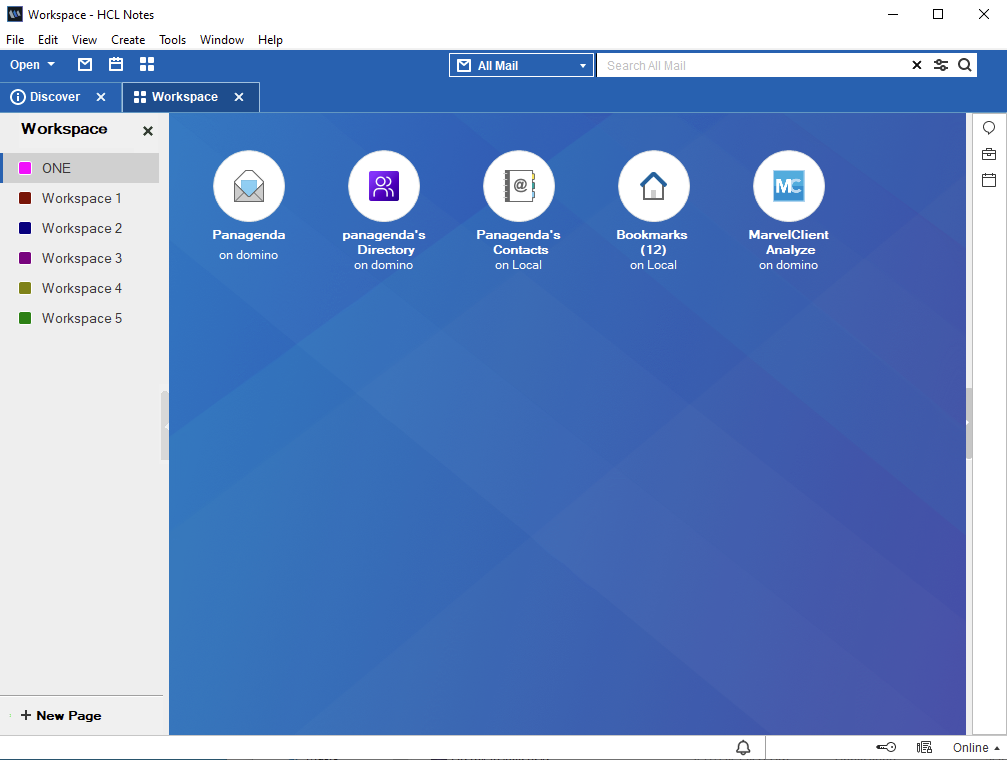Open the Calendar icon in toolbar
The image size is (1007, 760).
pyautogui.click(x=116, y=64)
